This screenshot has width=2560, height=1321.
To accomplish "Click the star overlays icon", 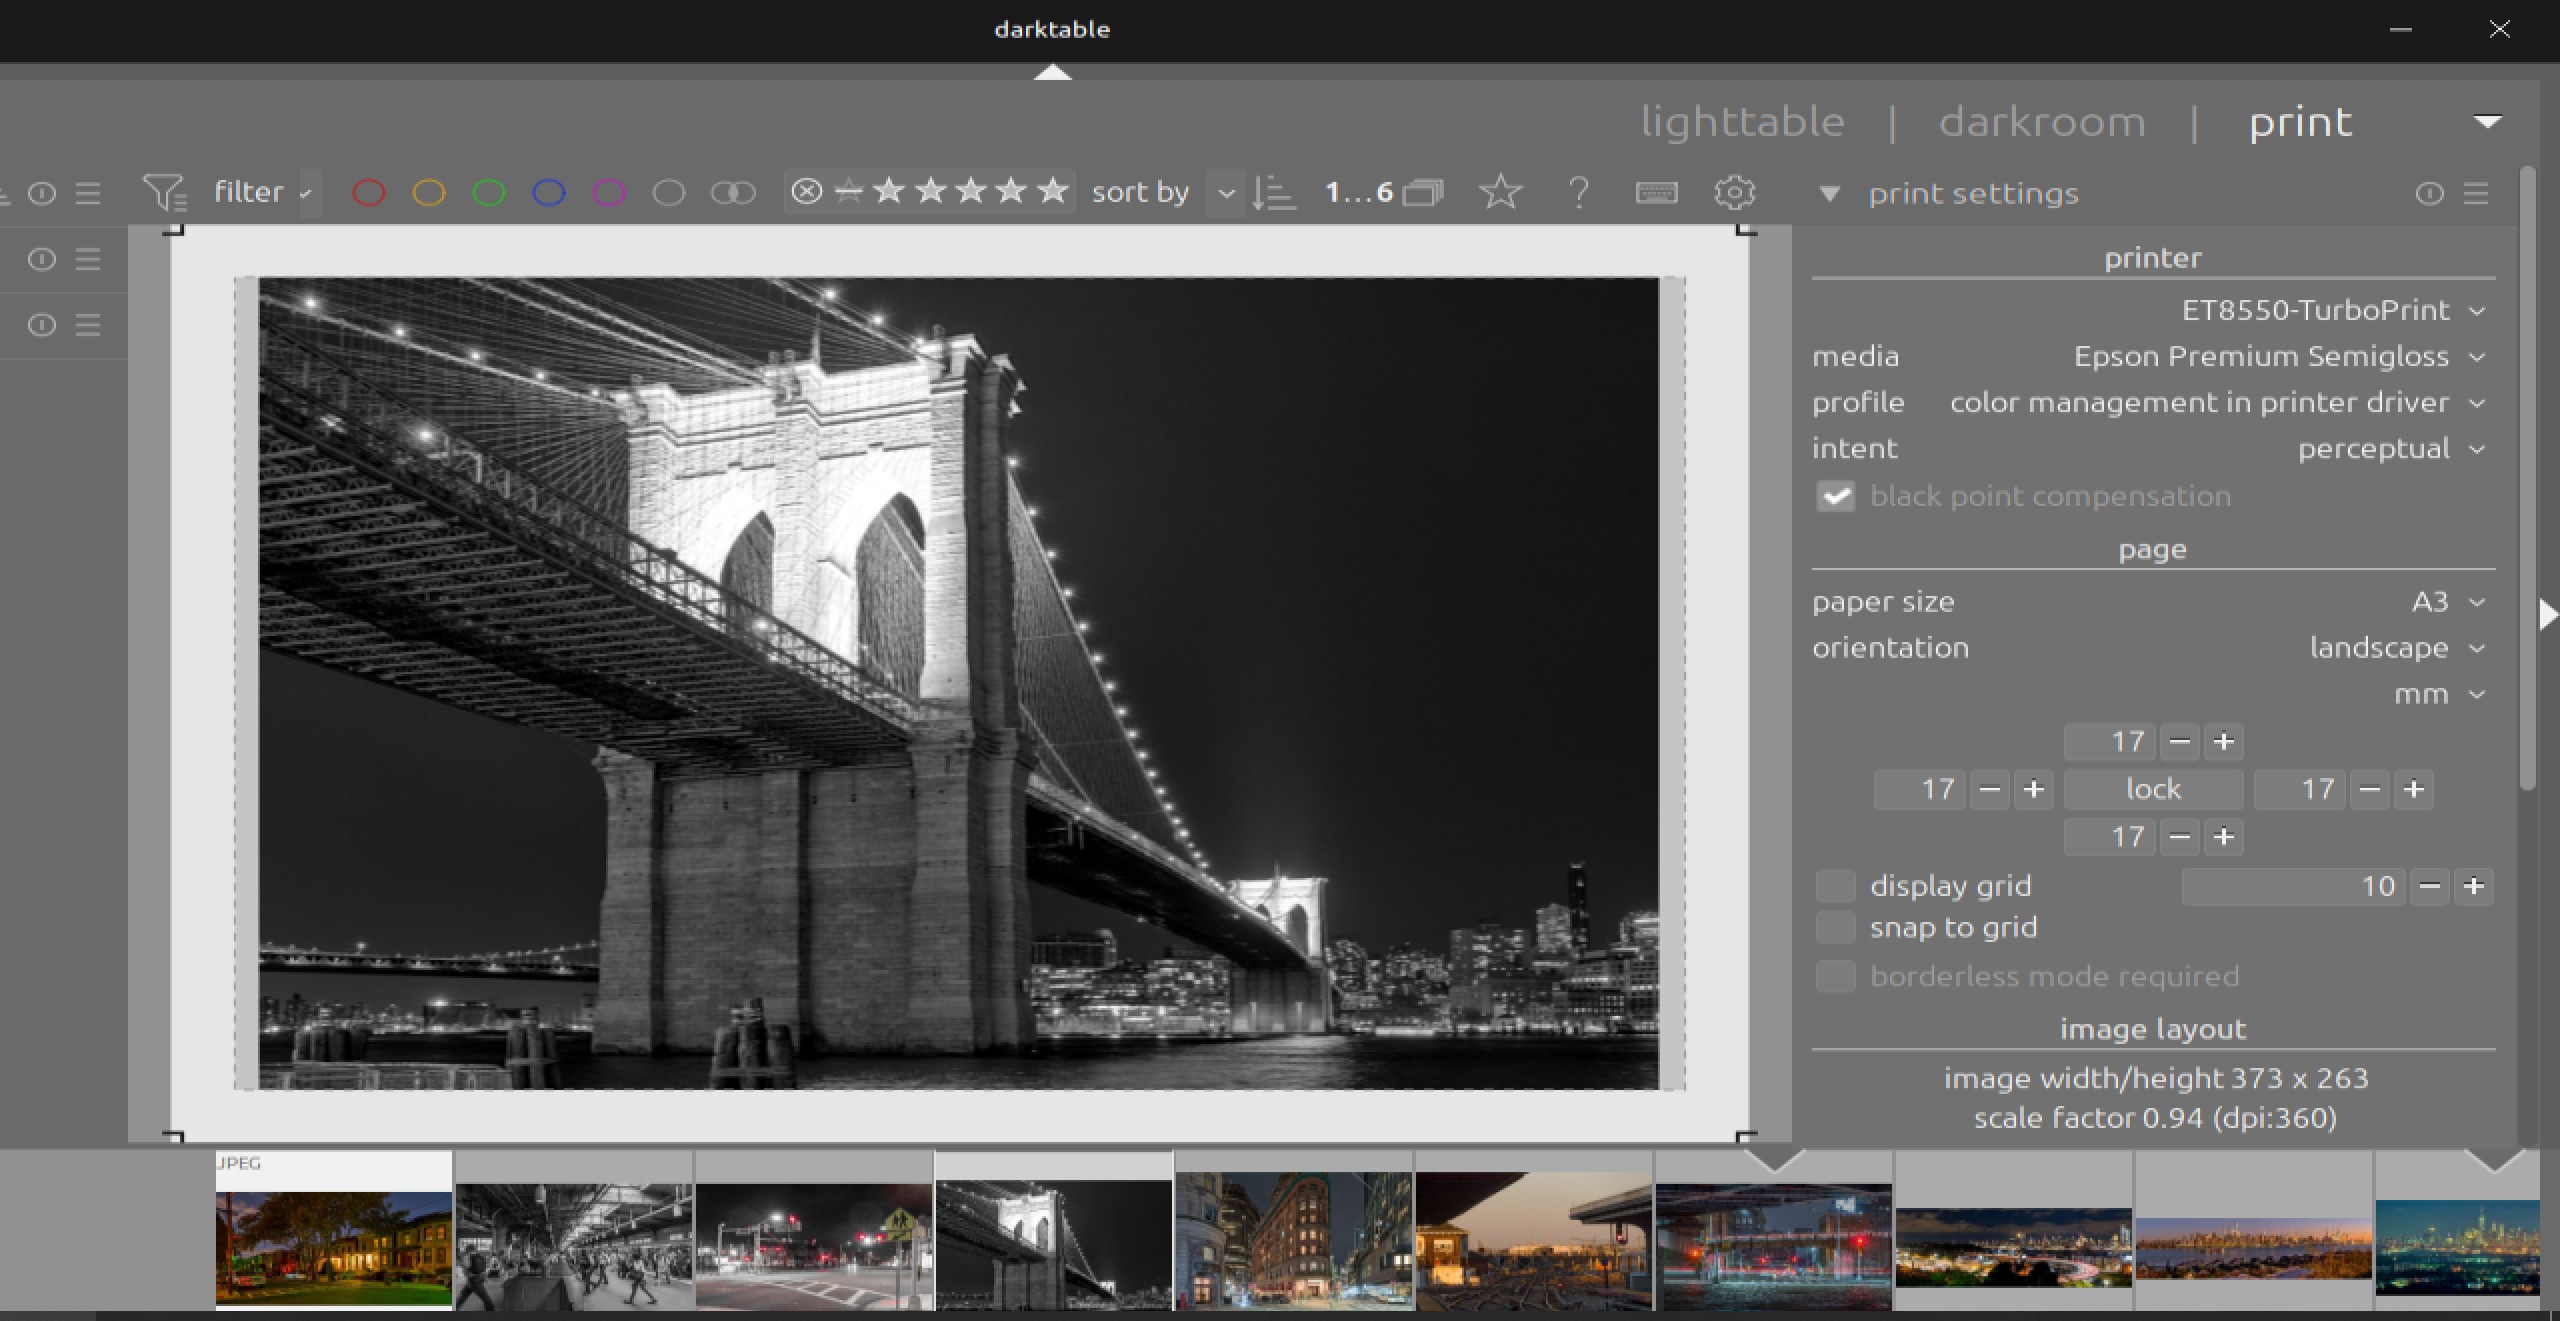I will (1500, 192).
